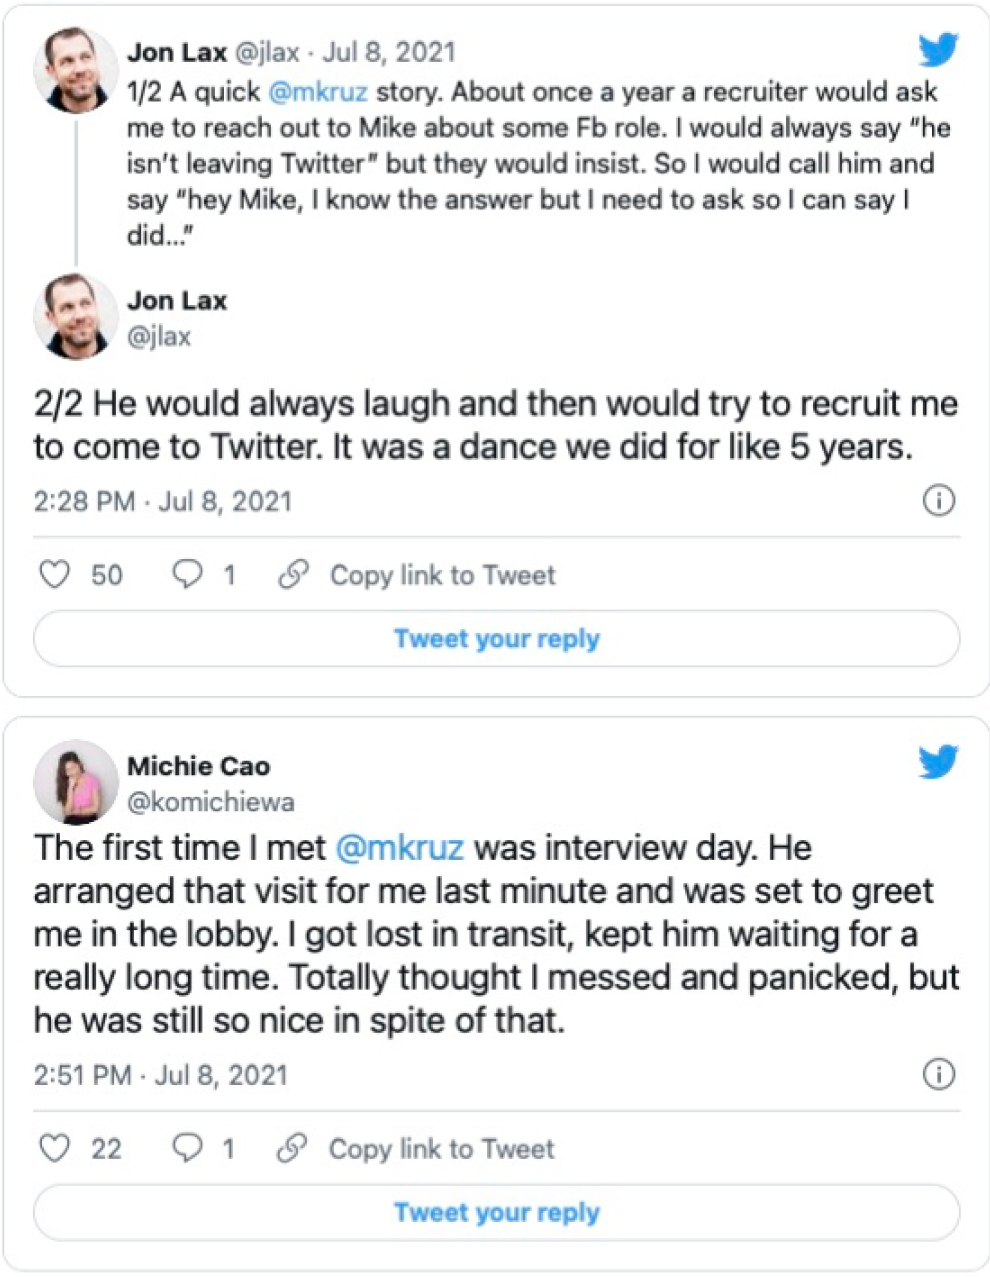Click the Twitter bird icon on Michie Cao's tweet
990x1277 pixels.
(x=938, y=762)
